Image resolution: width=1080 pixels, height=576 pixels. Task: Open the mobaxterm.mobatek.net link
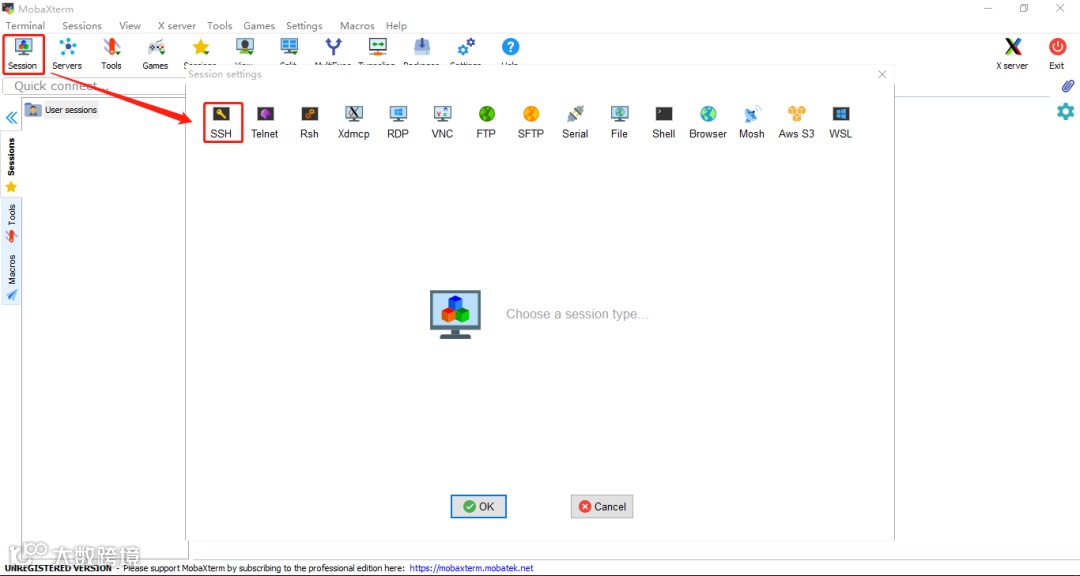point(471,568)
